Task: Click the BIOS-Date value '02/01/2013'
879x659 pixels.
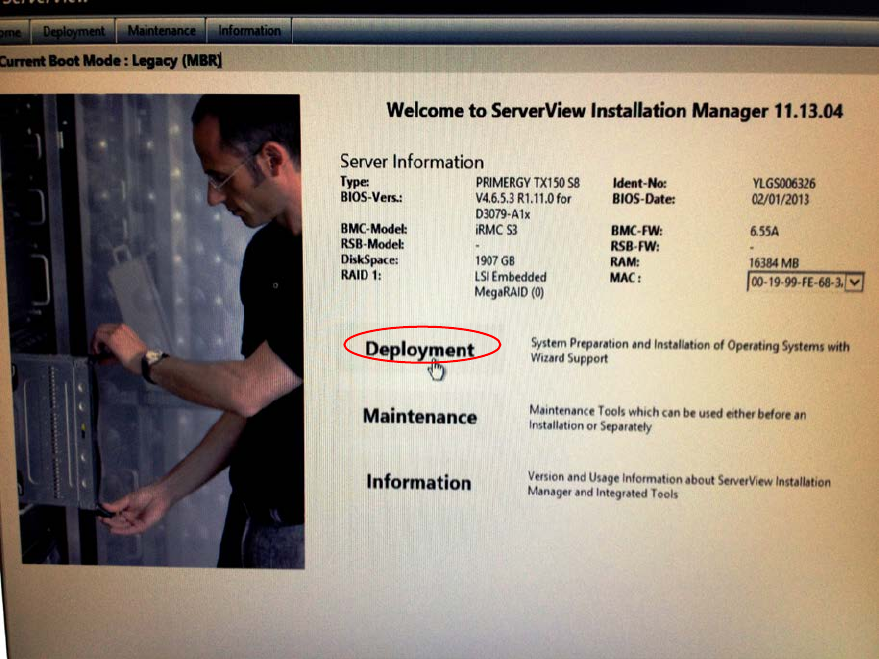Action: (x=780, y=199)
